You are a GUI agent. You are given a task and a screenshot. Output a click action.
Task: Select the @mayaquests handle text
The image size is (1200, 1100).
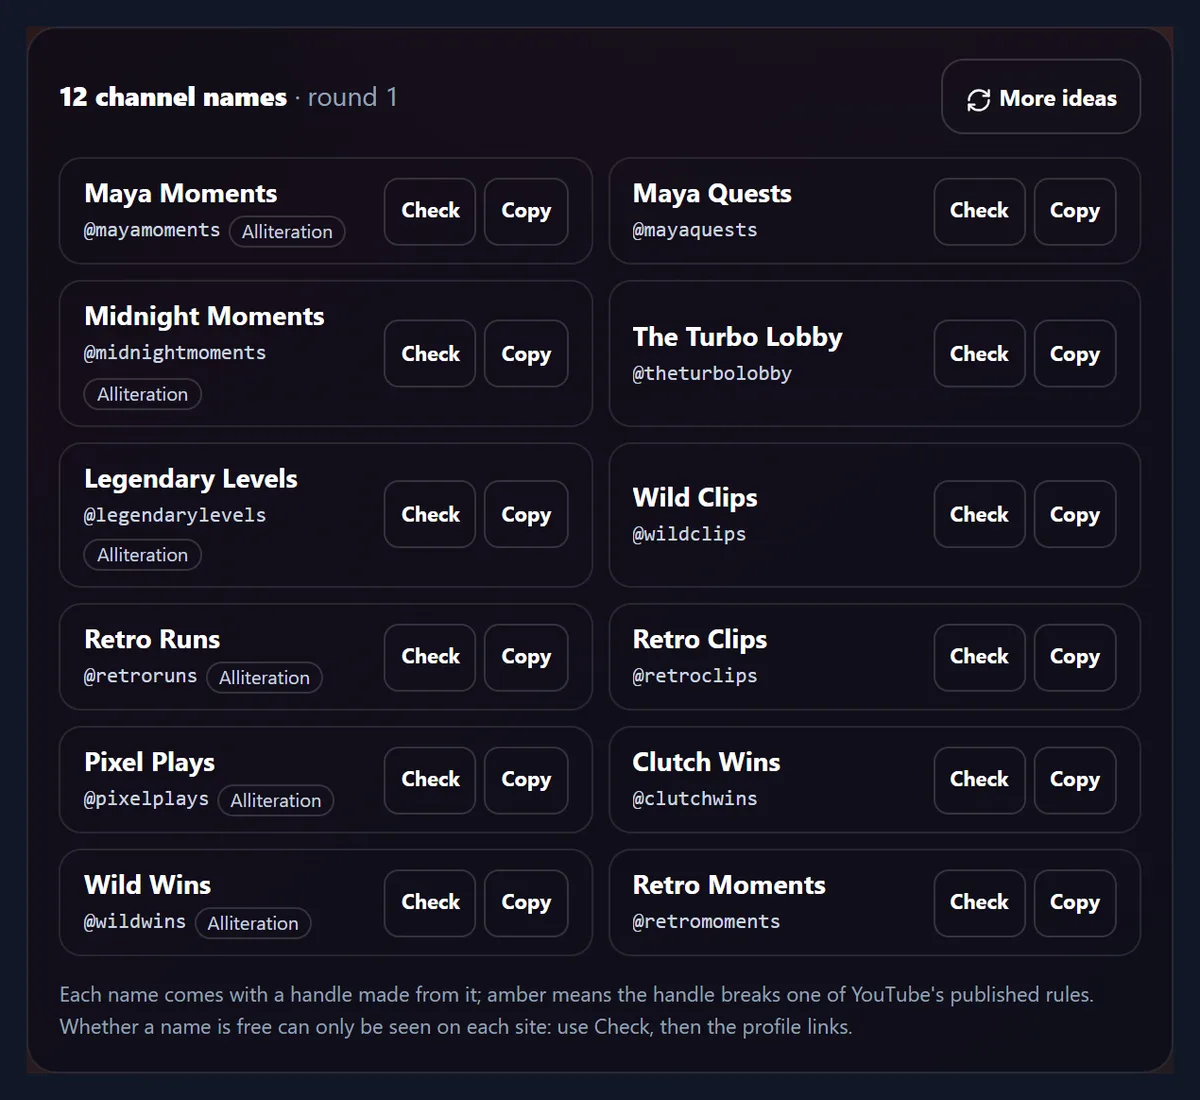point(695,230)
